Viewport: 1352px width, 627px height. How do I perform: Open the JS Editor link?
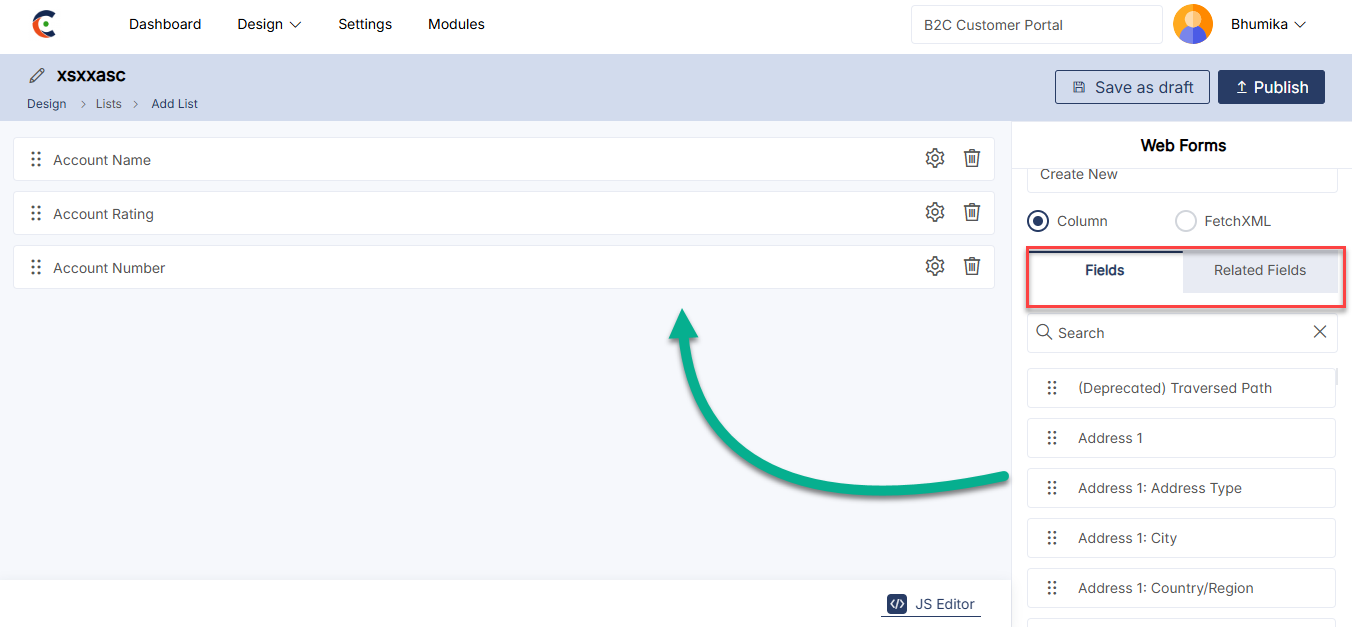pyautogui.click(x=930, y=604)
